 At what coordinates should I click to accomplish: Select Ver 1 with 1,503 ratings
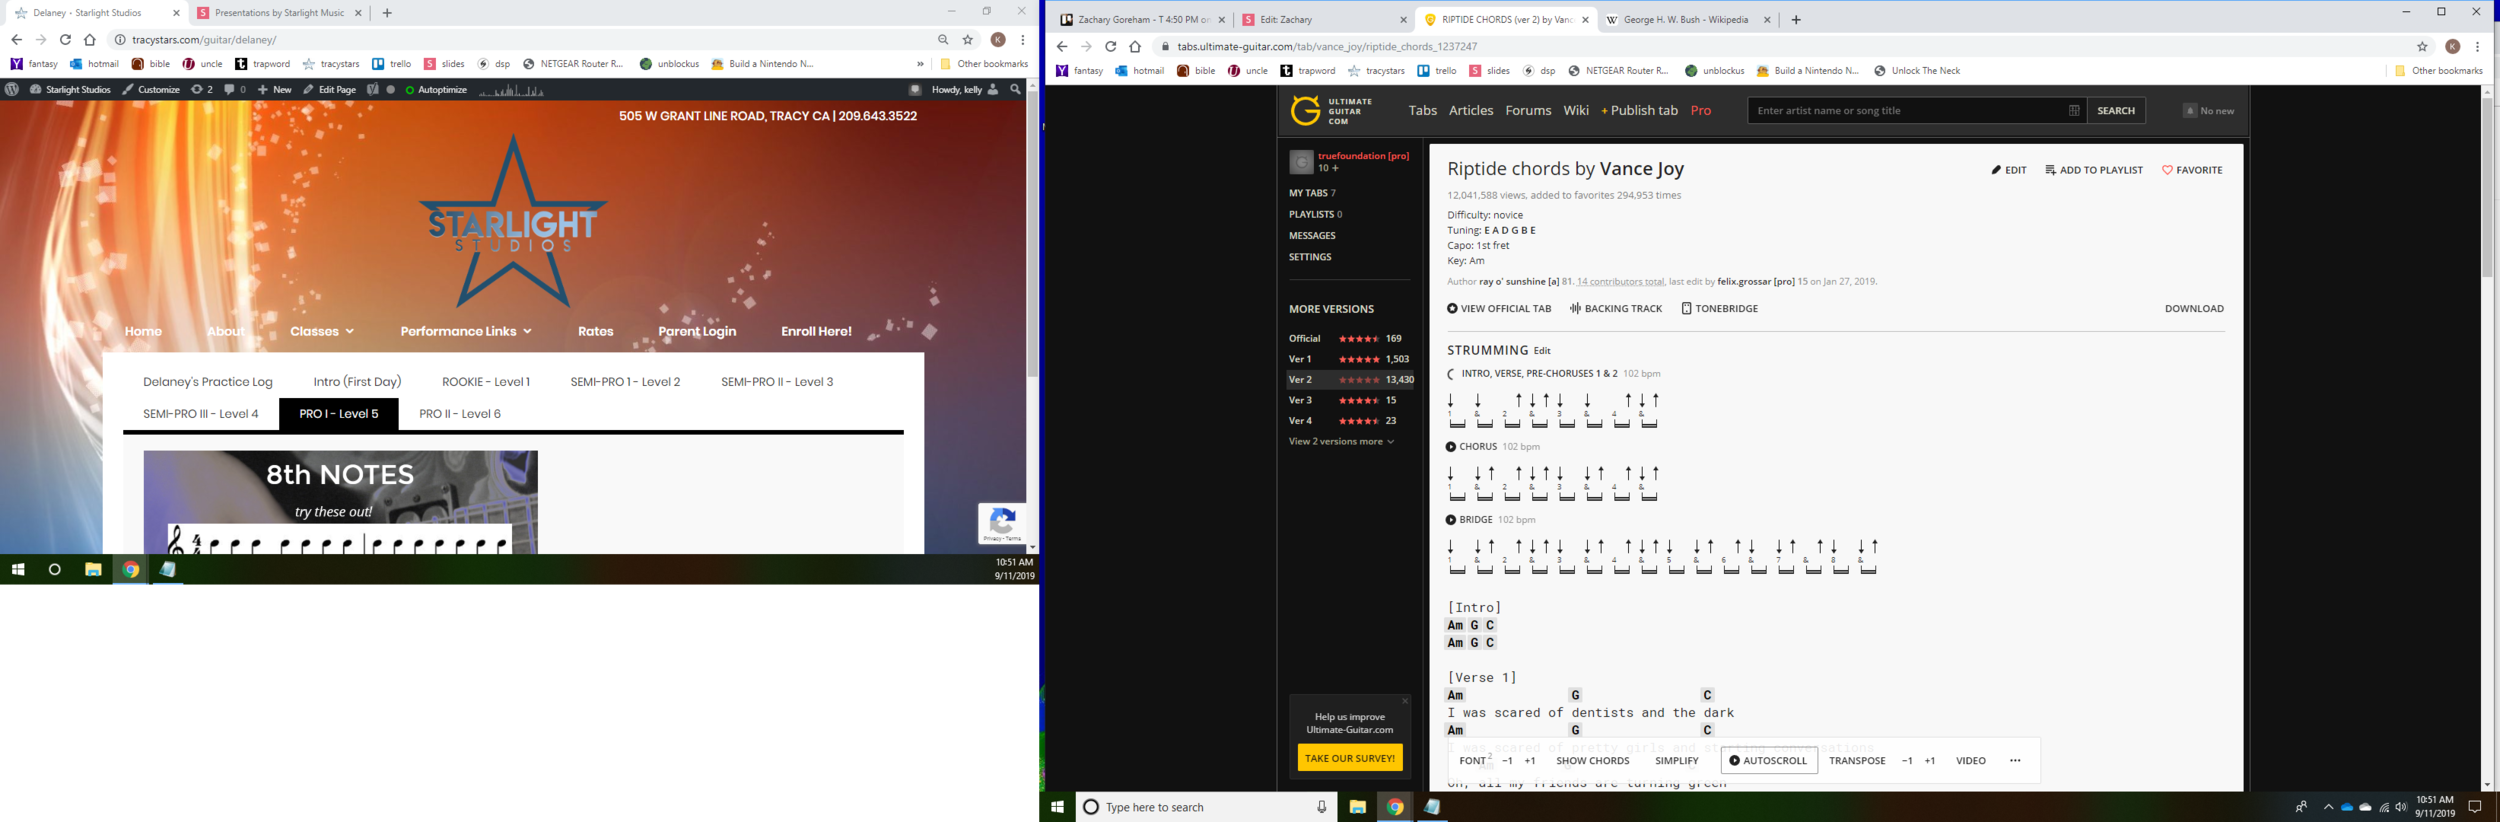tap(1349, 359)
